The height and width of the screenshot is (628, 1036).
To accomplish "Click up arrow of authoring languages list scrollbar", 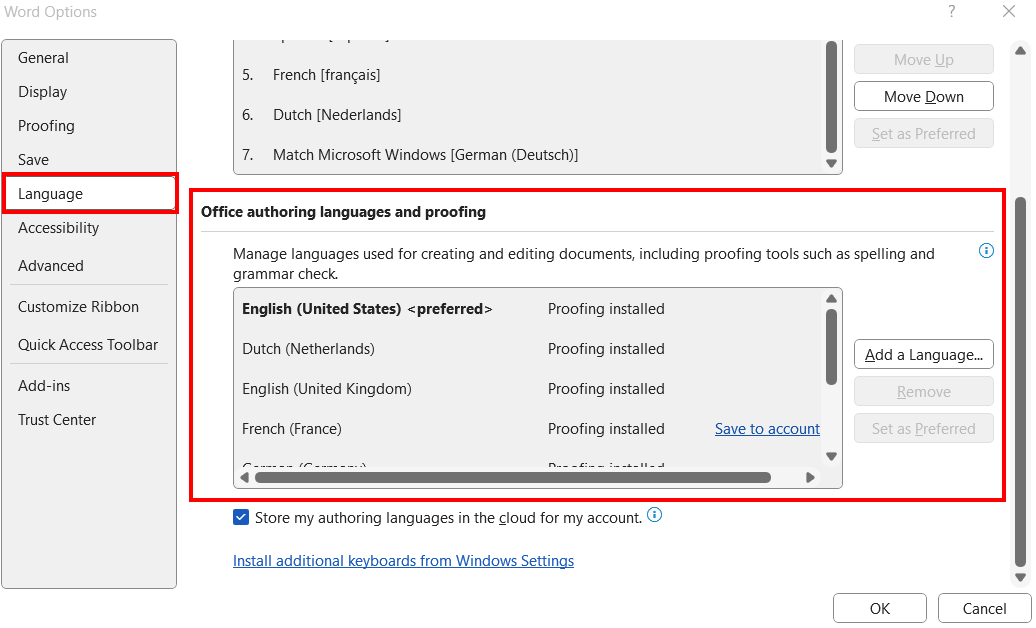I will pos(832,299).
